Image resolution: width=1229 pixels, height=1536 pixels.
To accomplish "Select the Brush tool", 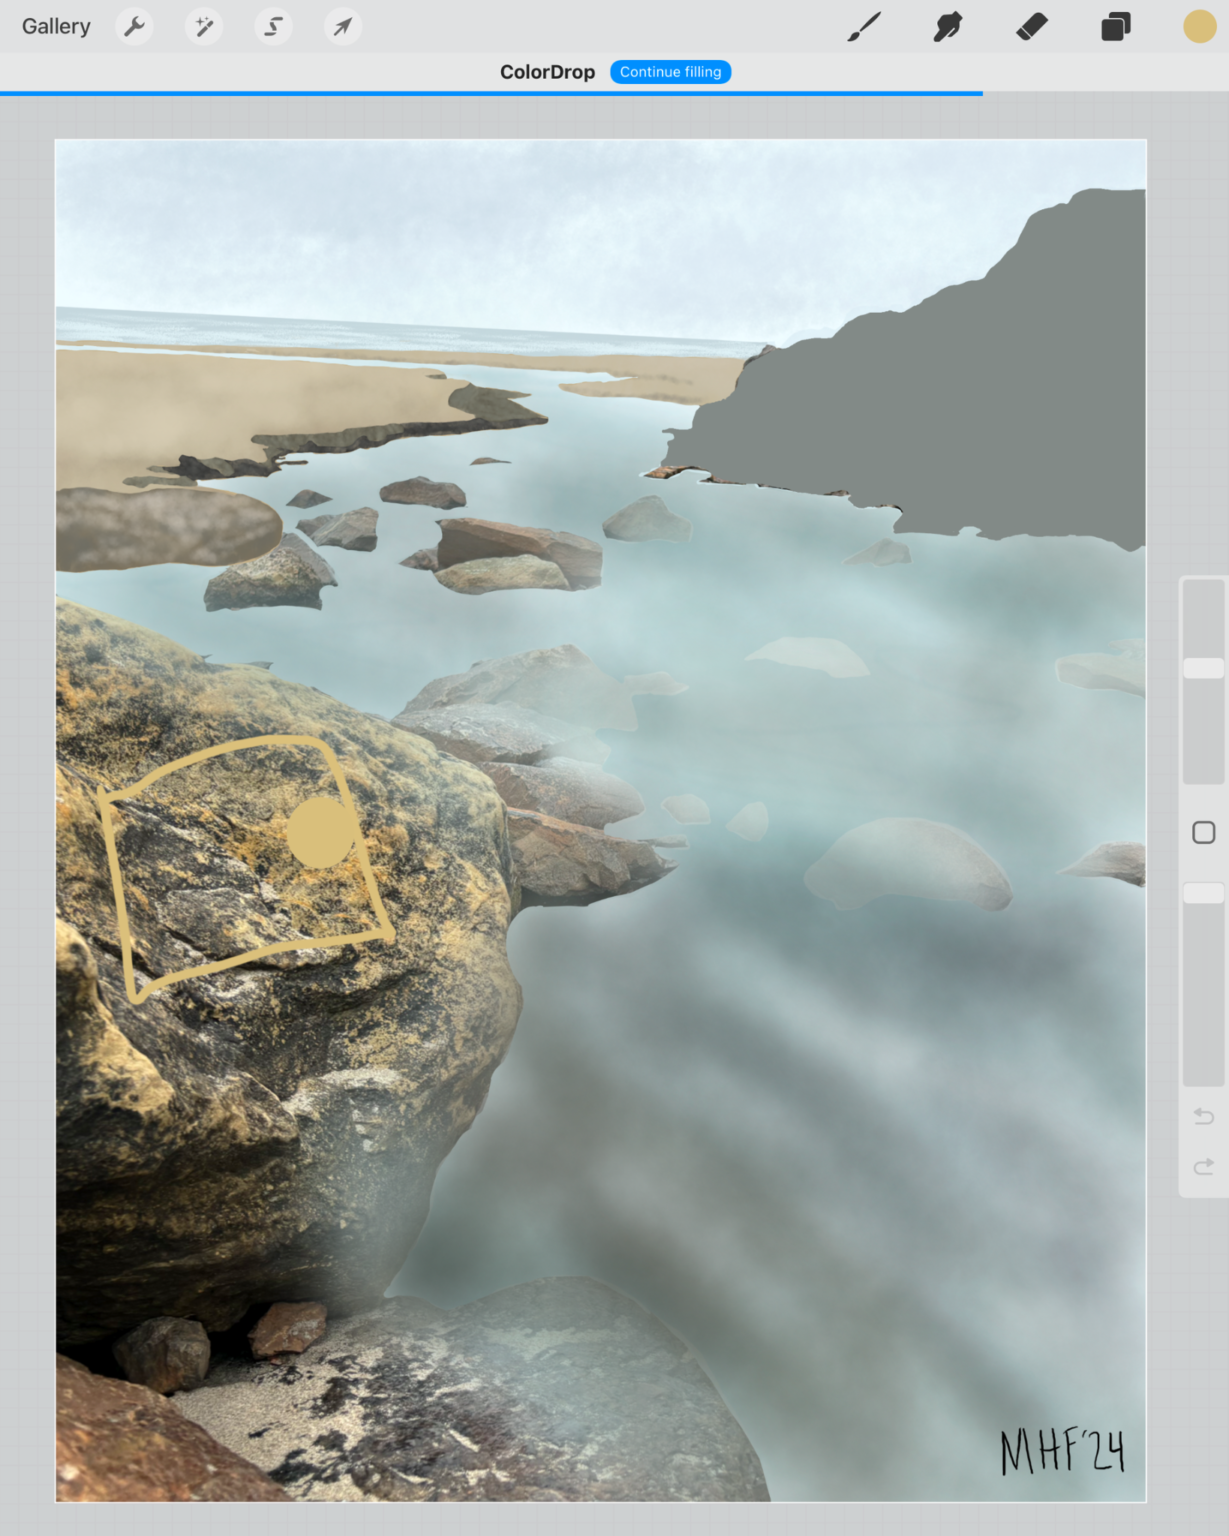I will (x=864, y=26).
